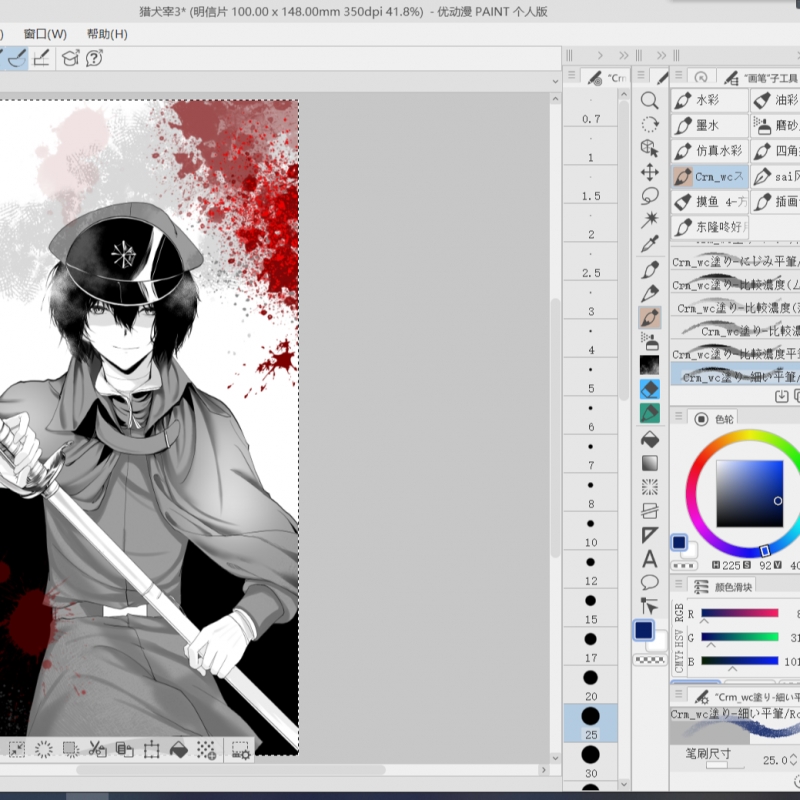Choose brush size 20 preset
Viewport: 800px width, 800px height.
coord(590,685)
